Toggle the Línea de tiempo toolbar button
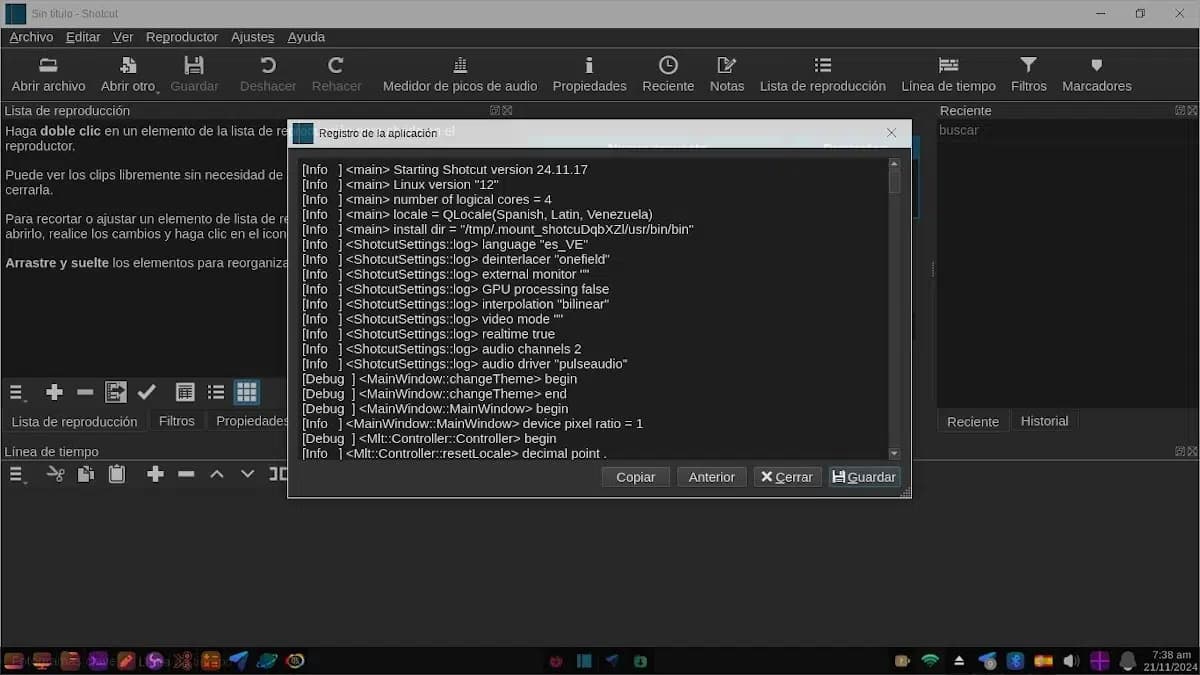 948,75
